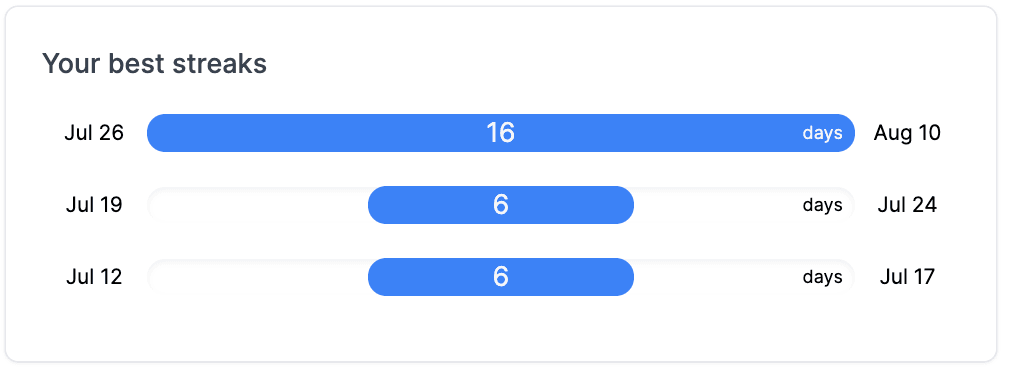Click the "days" label in the Jul 12 row
Image resolution: width=1014 pixels, height=378 pixels.
tap(823, 277)
